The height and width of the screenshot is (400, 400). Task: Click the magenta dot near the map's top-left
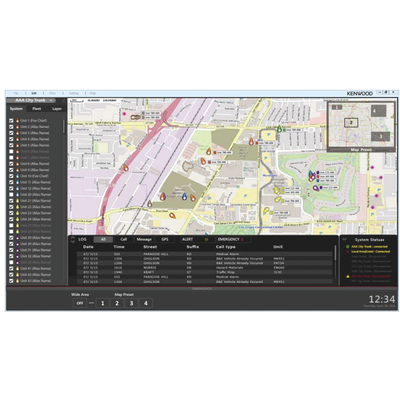coord(124,114)
